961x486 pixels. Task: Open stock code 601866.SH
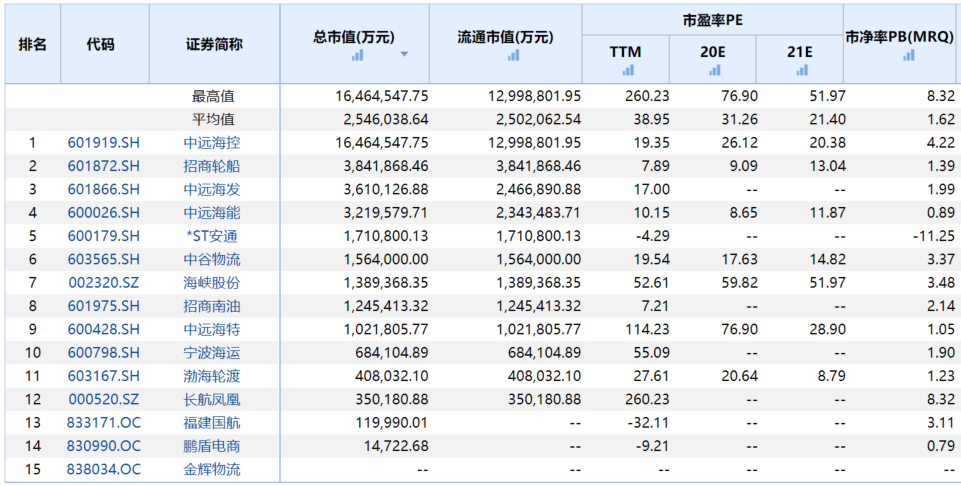point(104,189)
